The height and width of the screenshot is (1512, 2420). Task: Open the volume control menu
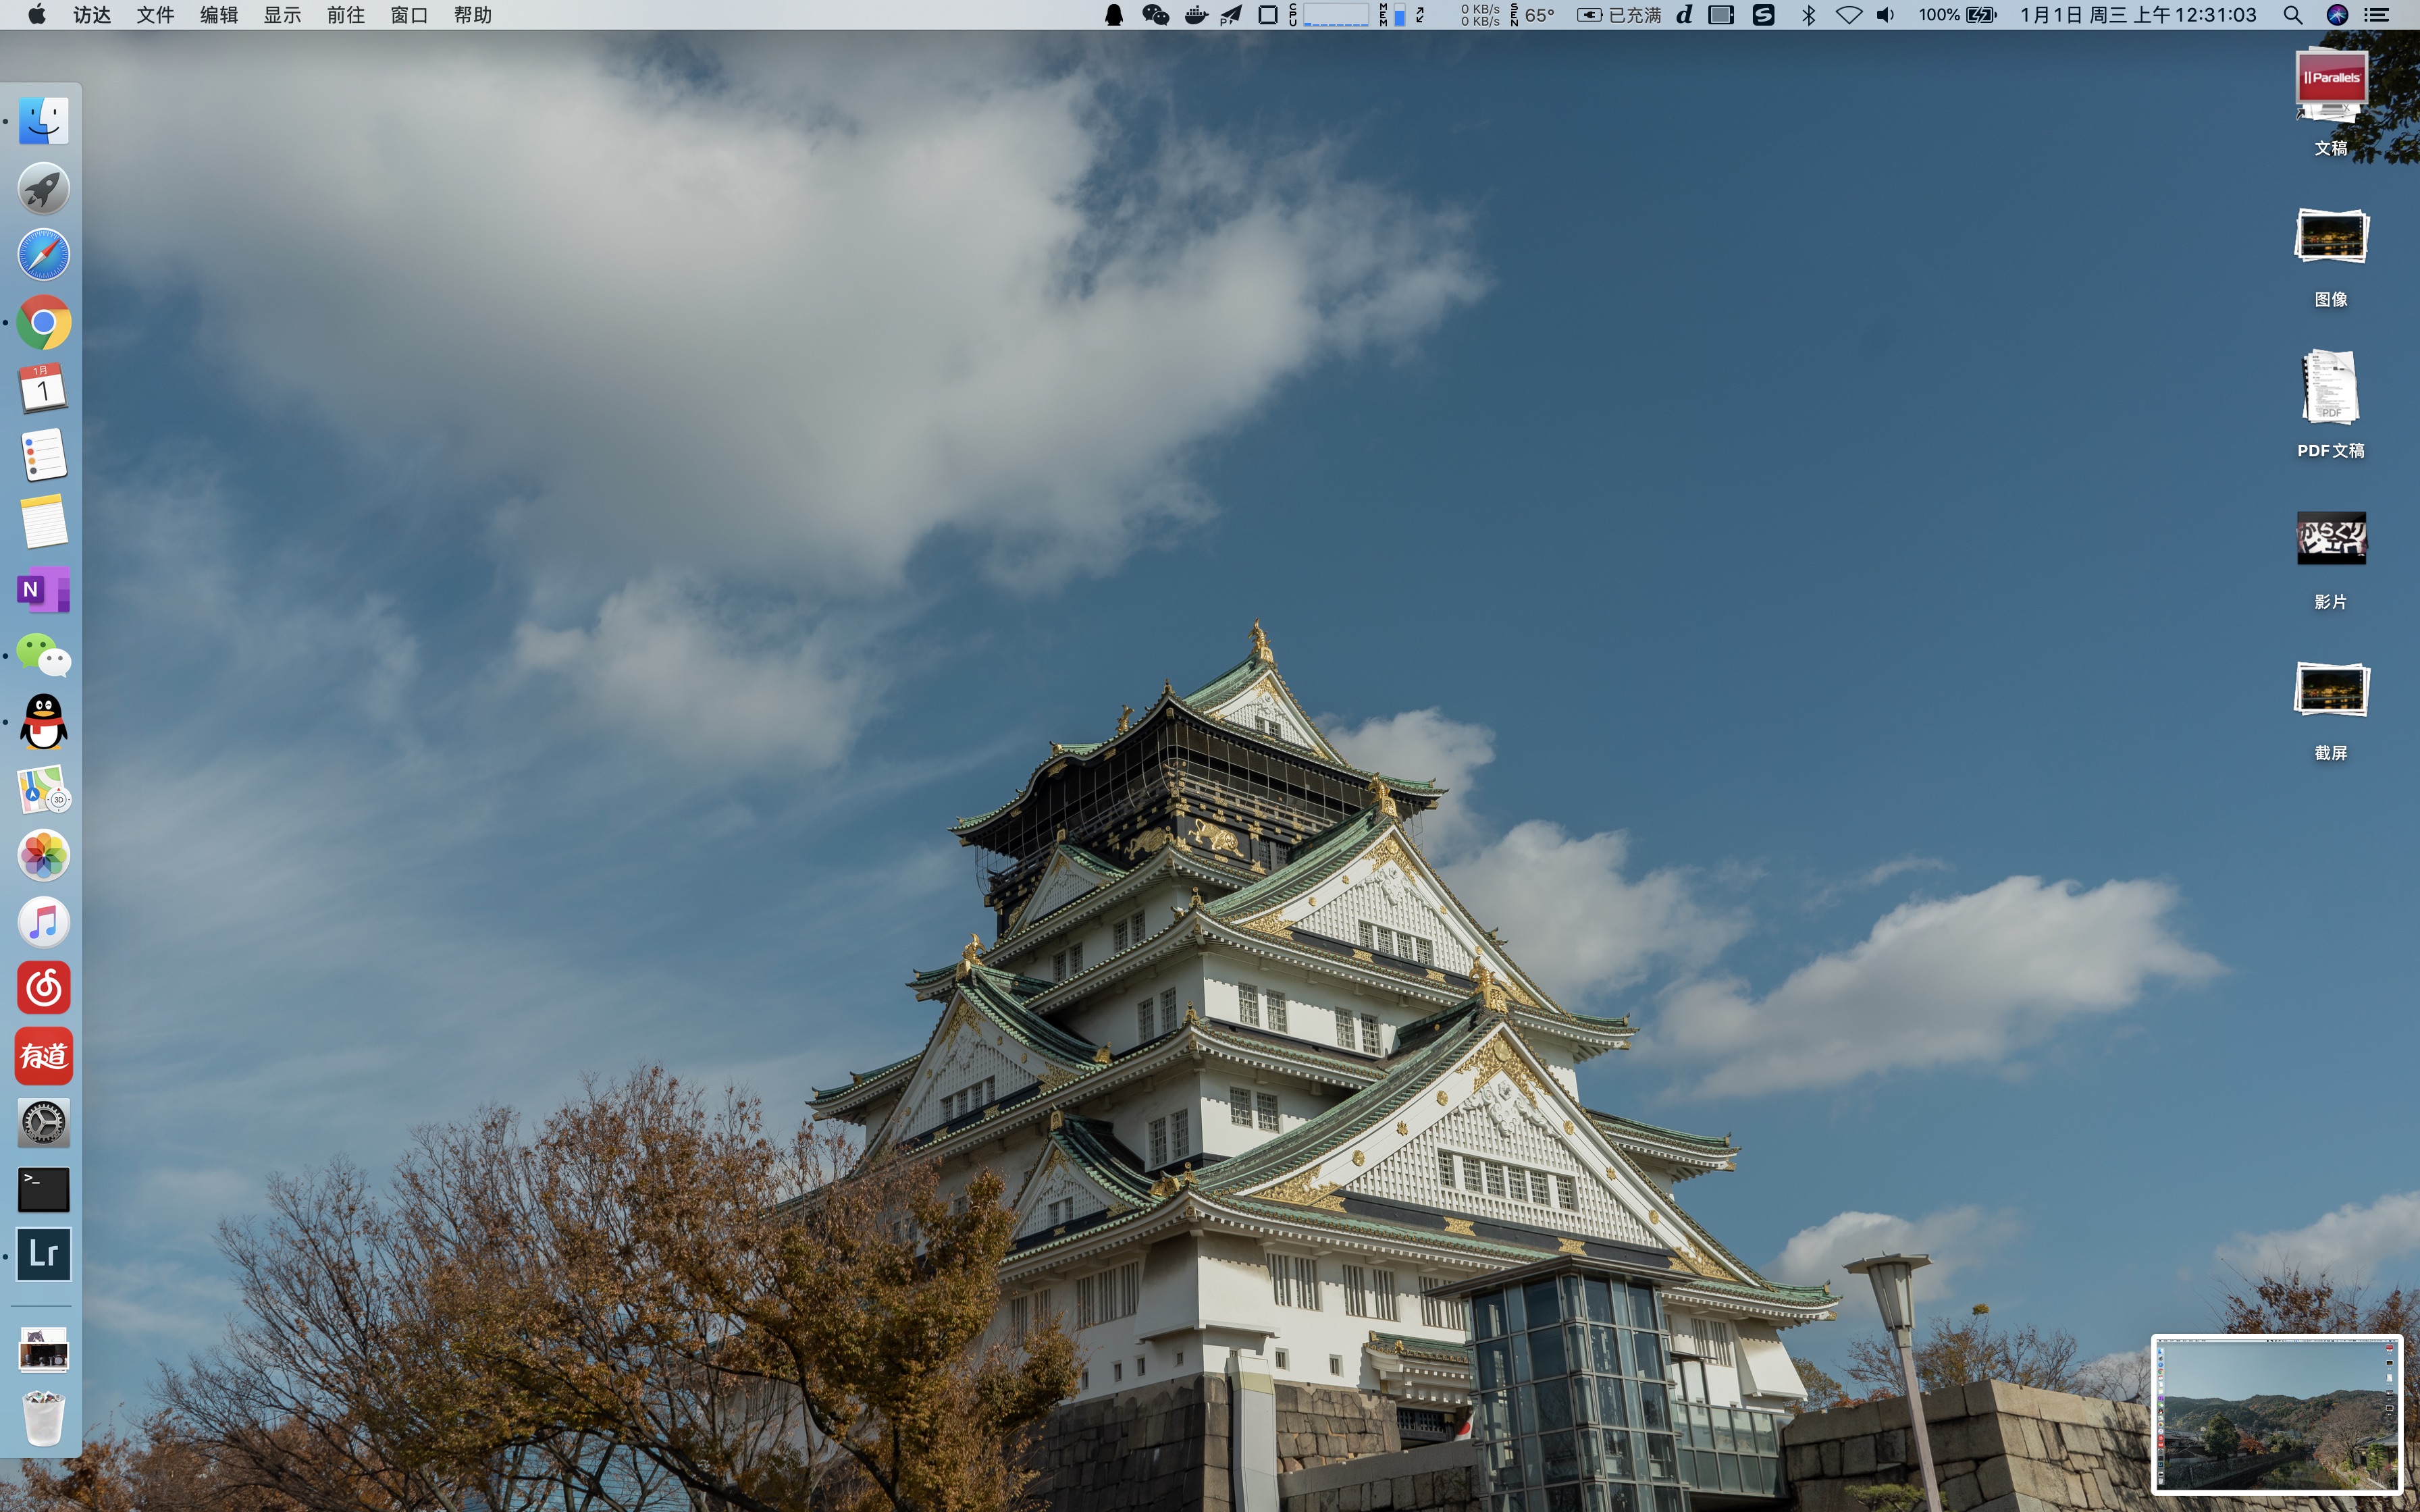coord(1885,15)
